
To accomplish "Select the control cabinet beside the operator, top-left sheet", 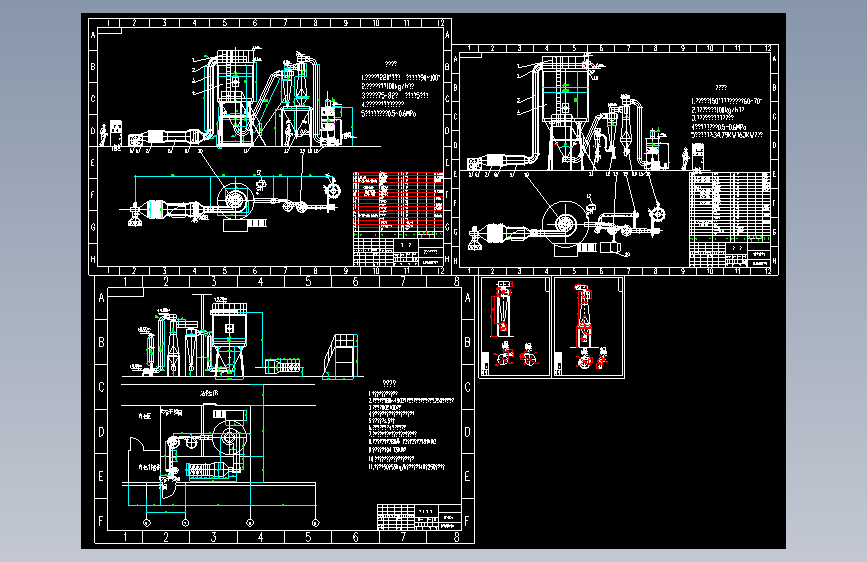I will pos(116,134).
